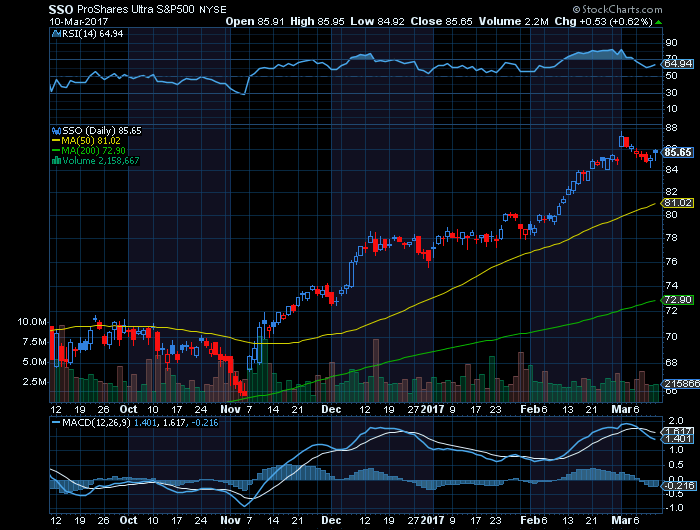Screen dimensions: 700x530
Task: Click the 5.0M volume axis label
Action: [35, 362]
